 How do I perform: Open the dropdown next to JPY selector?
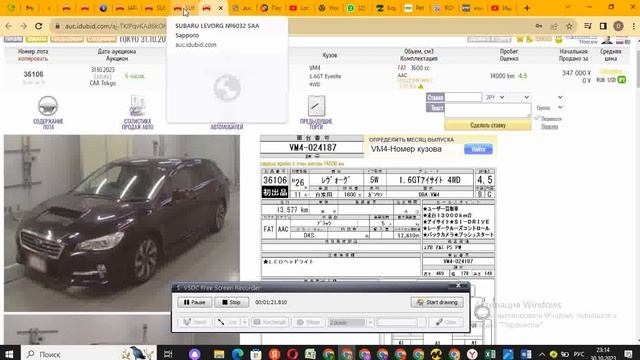(x=519, y=97)
